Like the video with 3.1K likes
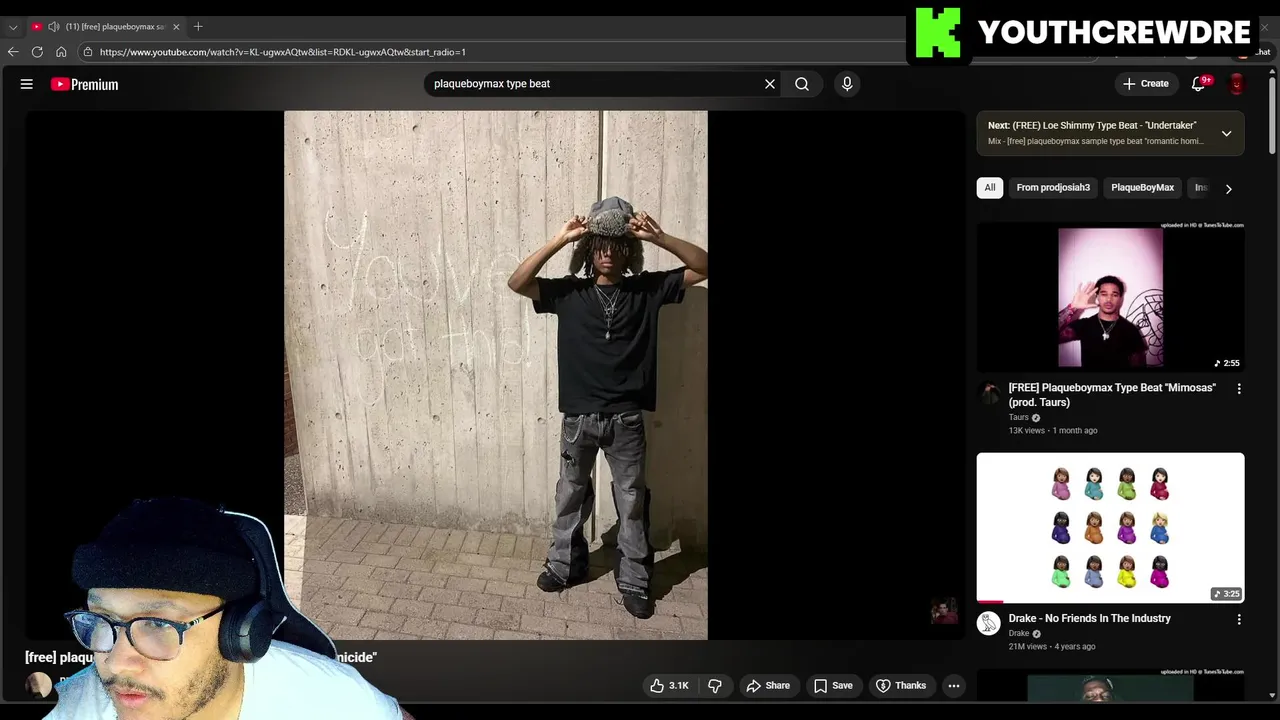Viewport: 1280px width, 720px height. coord(669,685)
